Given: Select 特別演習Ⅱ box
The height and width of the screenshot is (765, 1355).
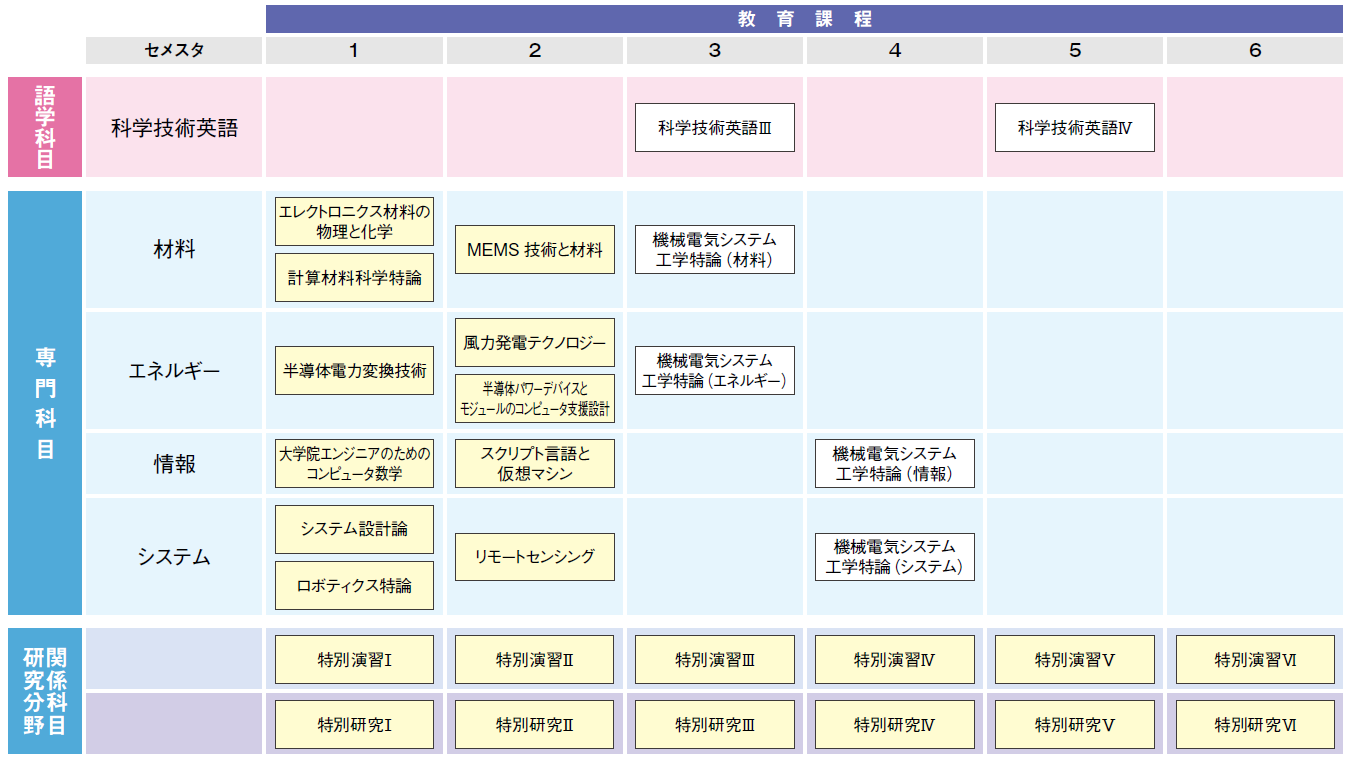Looking at the screenshot, I should [x=535, y=660].
